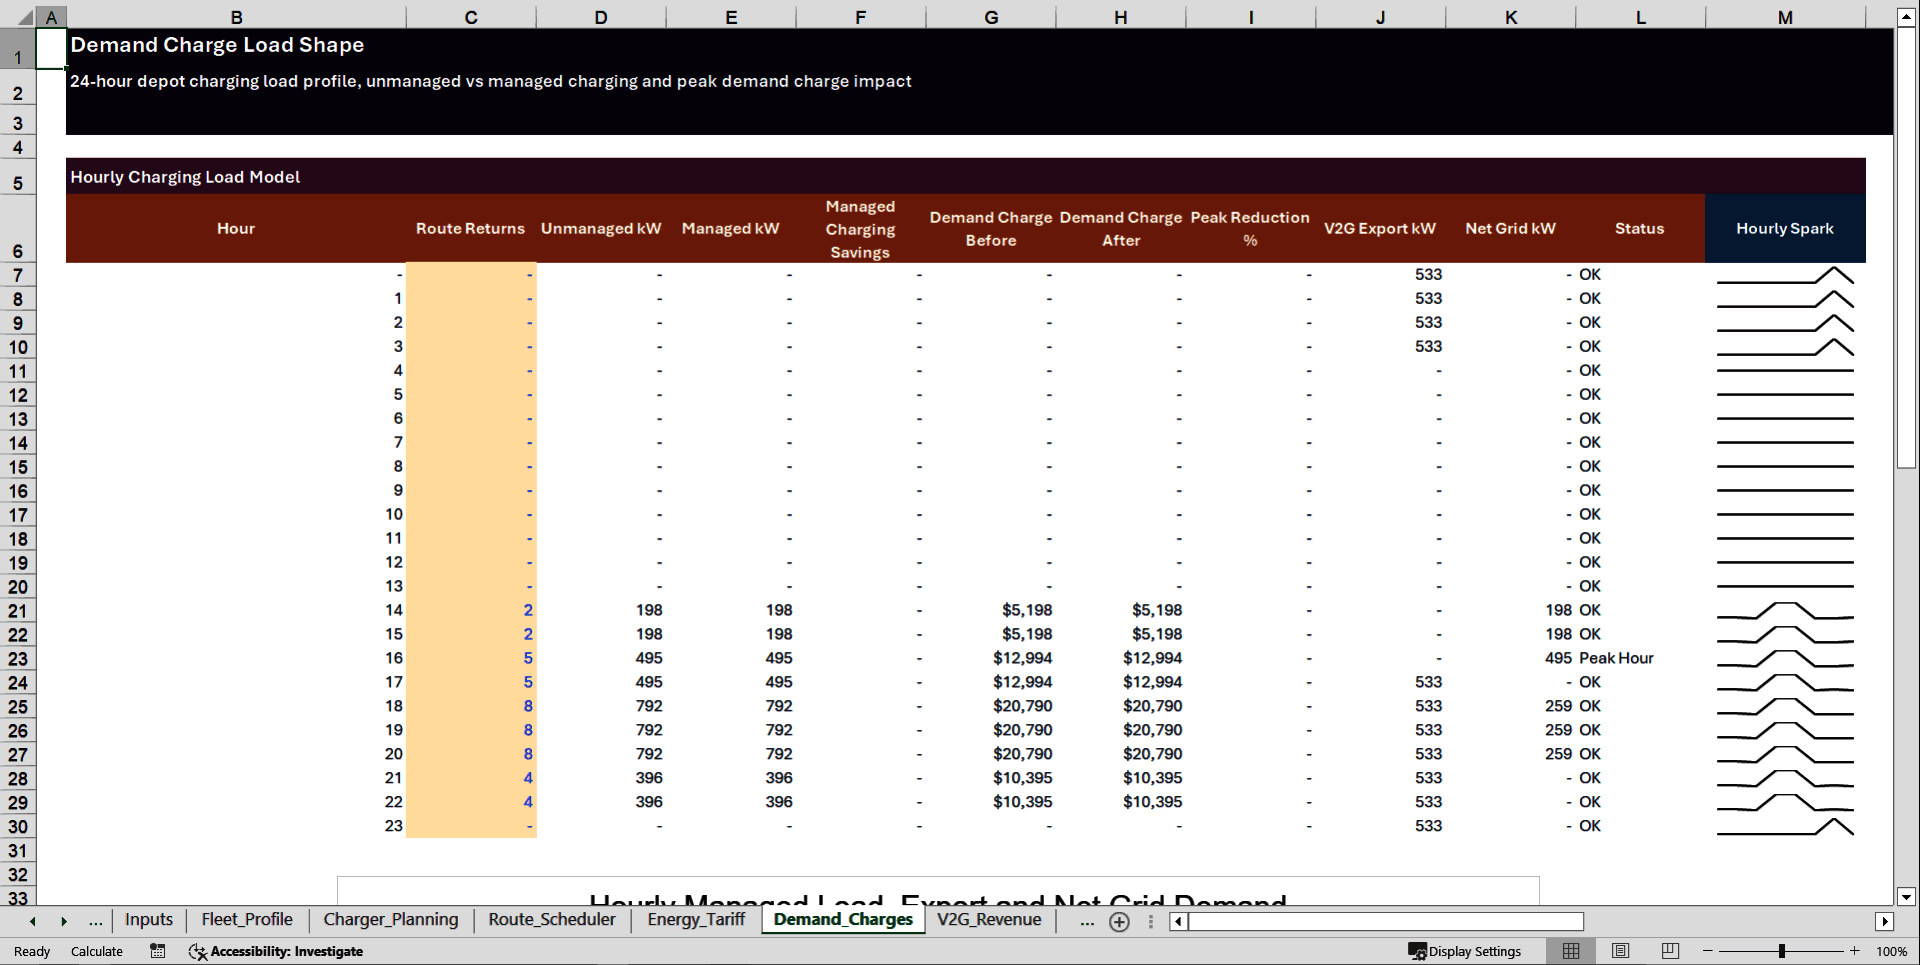
Task: Click the Route Returns column header cell
Action: pos(470,229)
